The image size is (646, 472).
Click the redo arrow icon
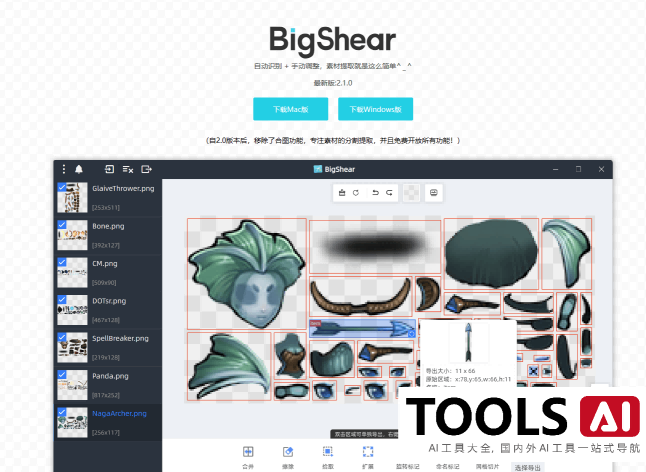tap(389, 193)
